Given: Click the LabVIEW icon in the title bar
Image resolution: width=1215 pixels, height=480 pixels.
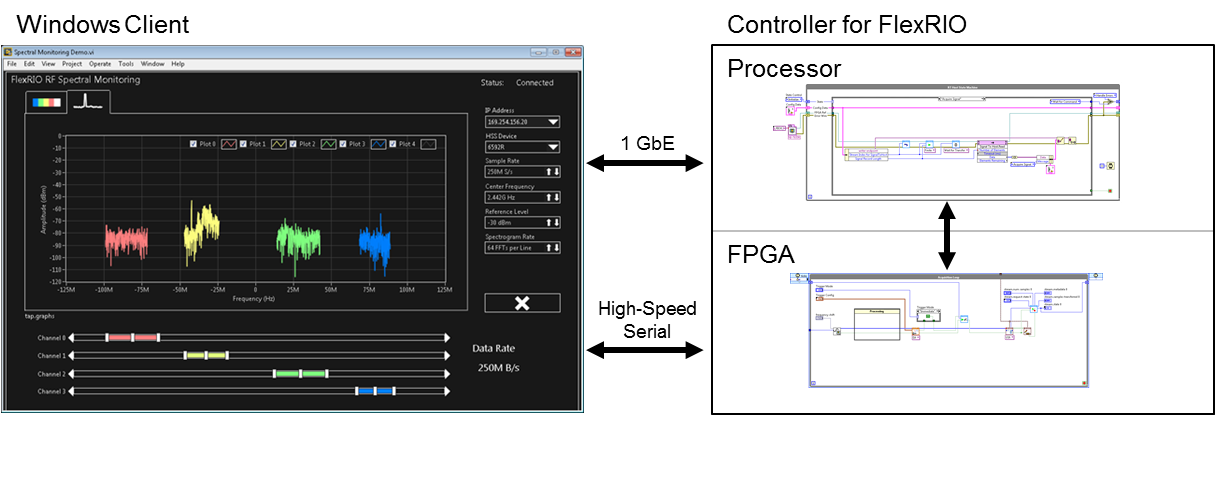Looking at the screenshot, I should [x=8, y=50].
